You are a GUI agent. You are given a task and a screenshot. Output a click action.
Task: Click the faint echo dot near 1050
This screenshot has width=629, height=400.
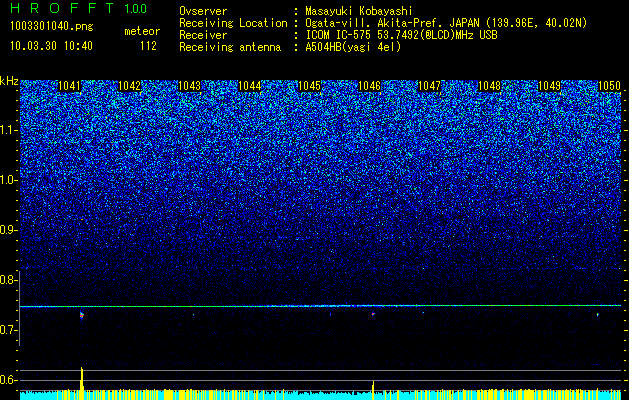(598, 315)
